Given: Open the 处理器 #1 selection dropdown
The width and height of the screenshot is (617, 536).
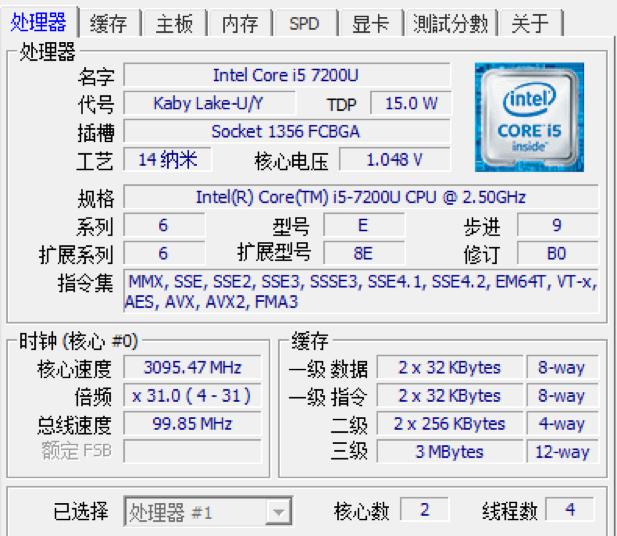Looking at the screenshot, I should (x=208, y=512).
